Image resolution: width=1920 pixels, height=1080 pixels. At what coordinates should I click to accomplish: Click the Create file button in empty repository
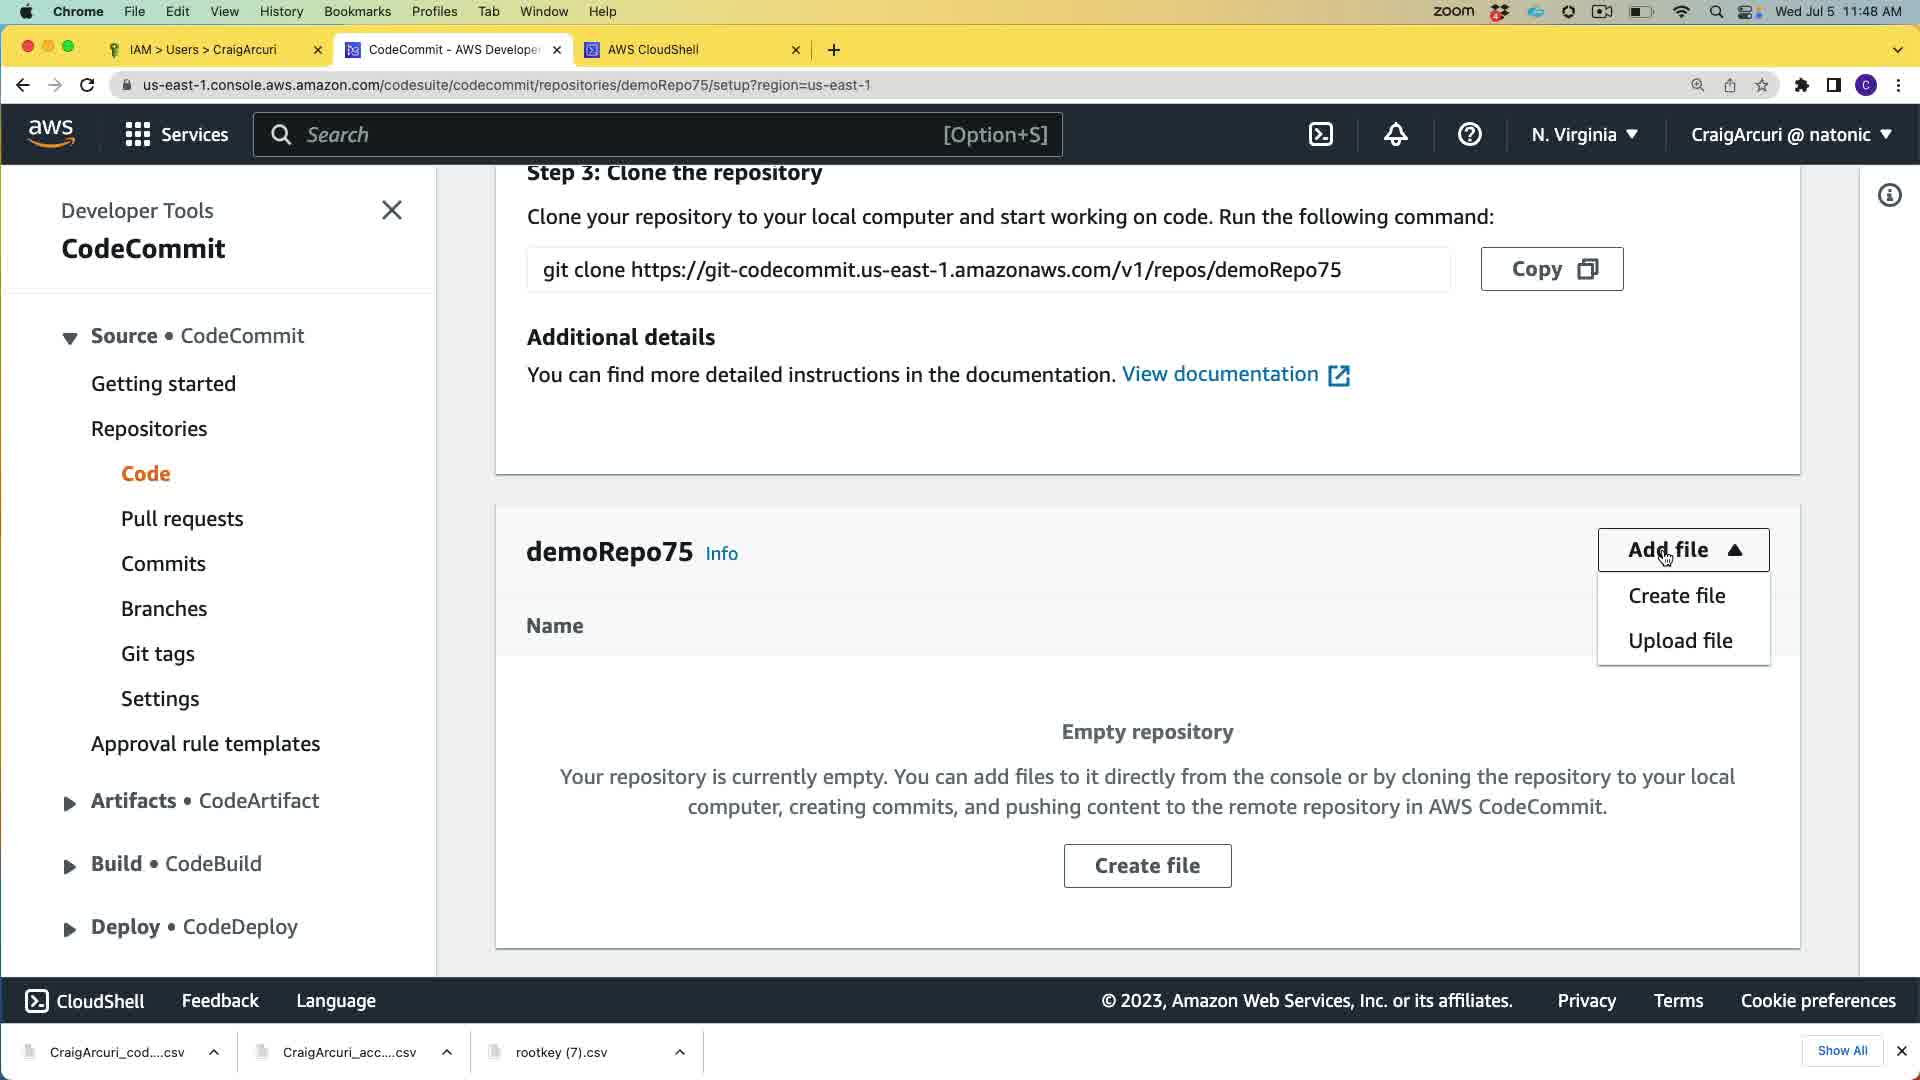click(x=1147, y=866)
